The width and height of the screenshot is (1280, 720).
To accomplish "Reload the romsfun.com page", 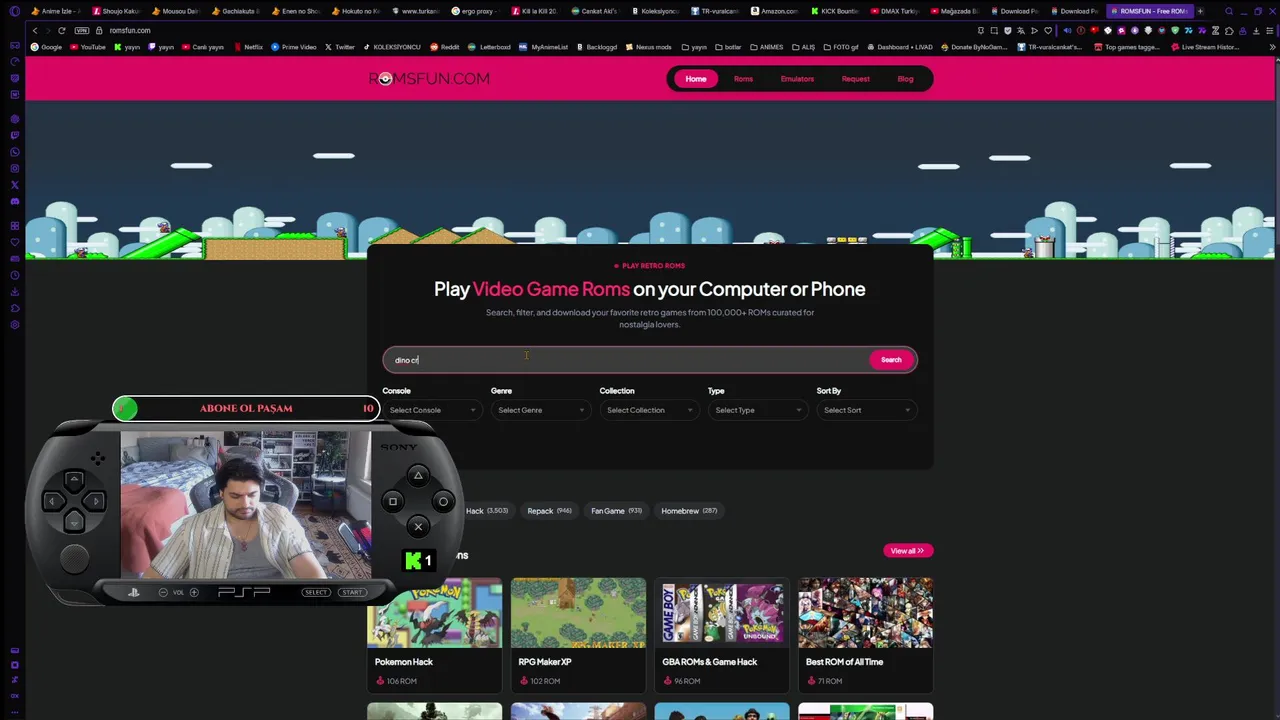I will tap(62, 31).
